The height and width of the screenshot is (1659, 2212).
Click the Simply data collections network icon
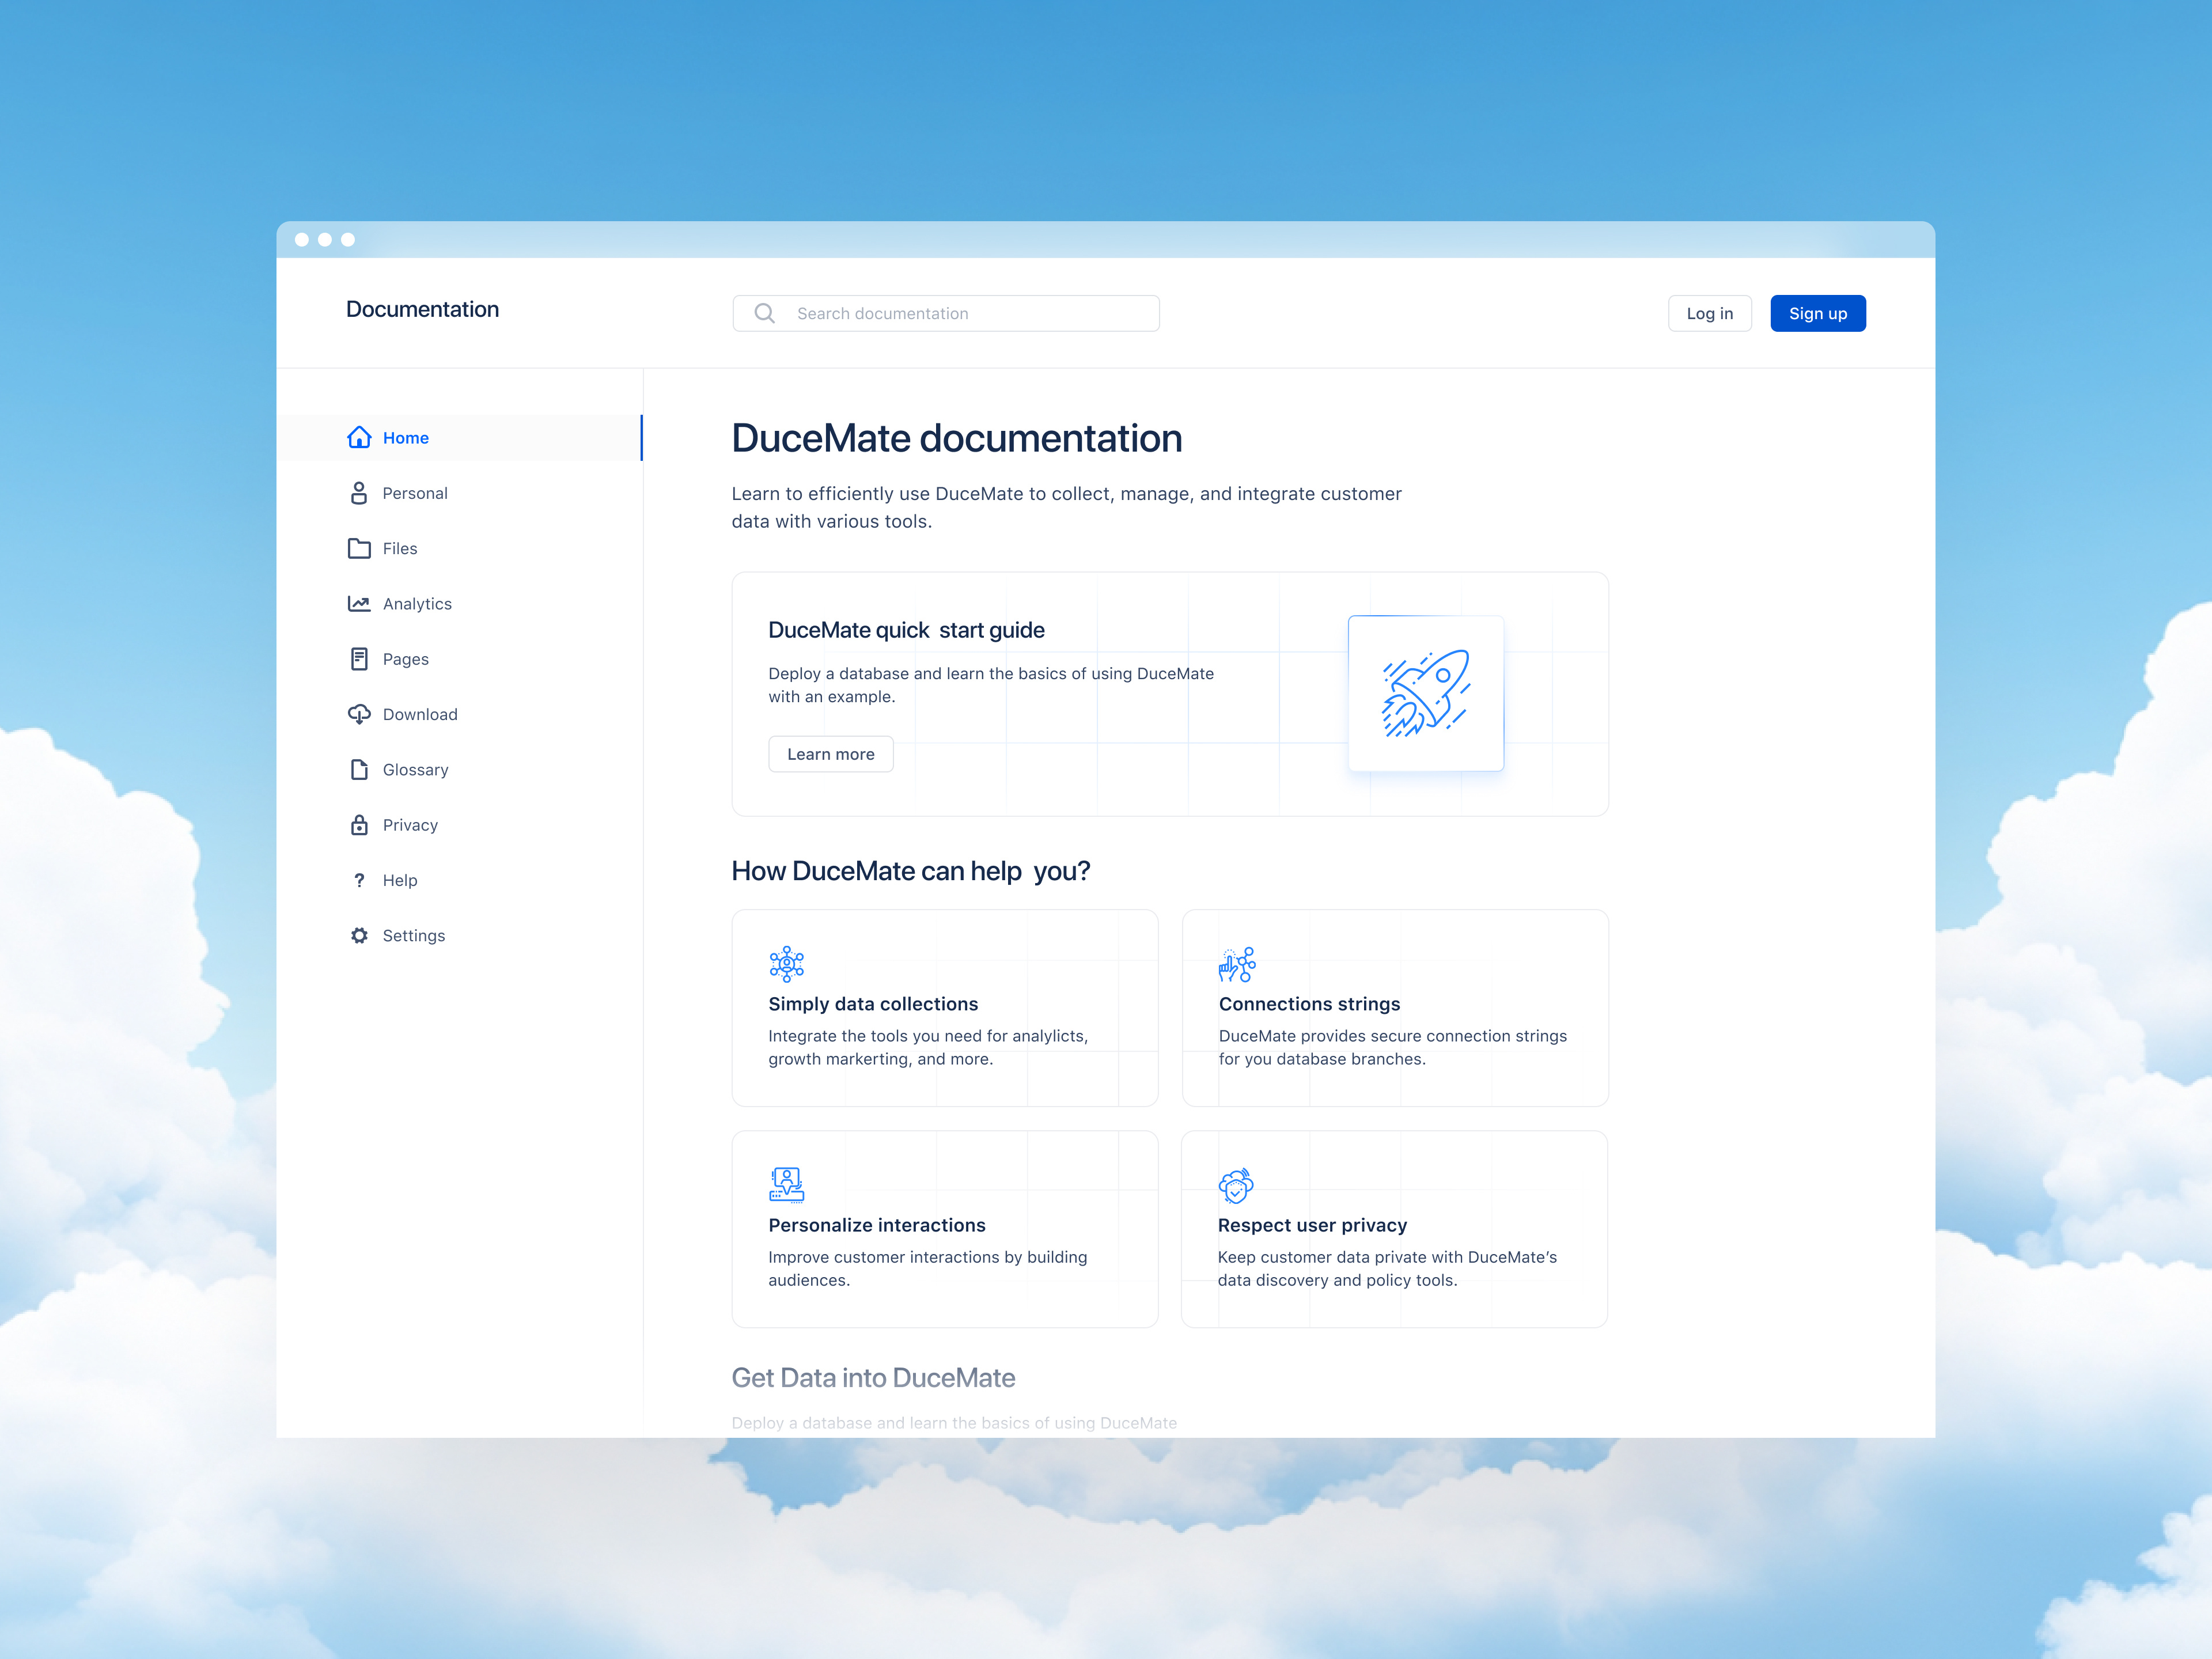click(x=787, y=963)
